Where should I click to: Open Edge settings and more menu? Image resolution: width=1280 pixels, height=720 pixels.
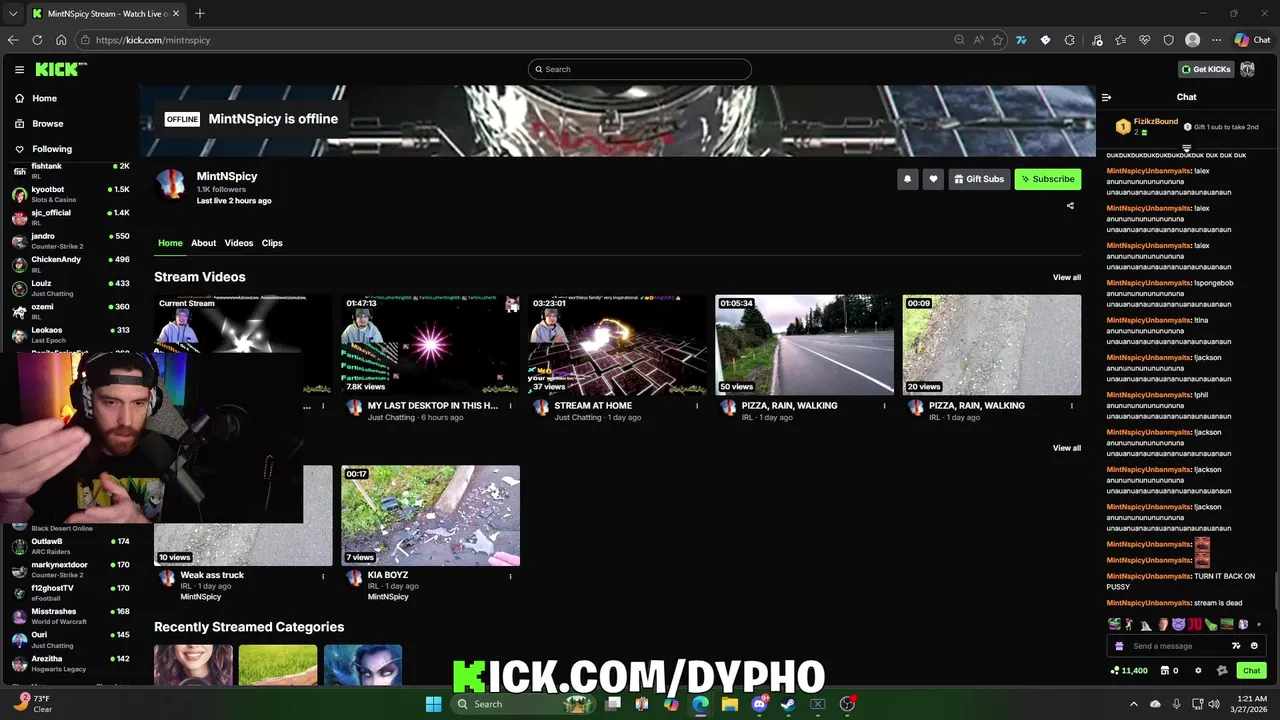(x=1216, y=40)
